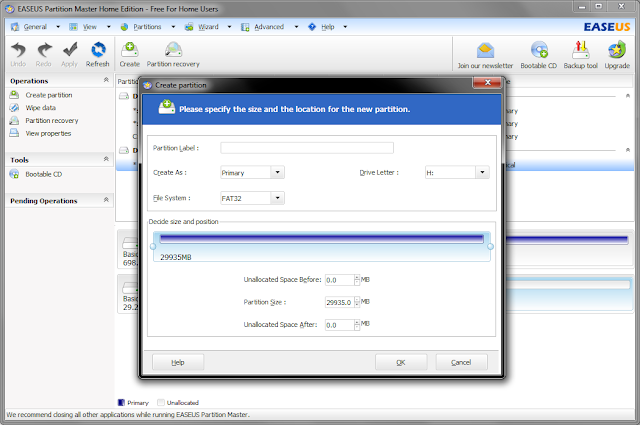Open dropdown arrow next to Advanced menu
640x425 pixels.
pos(296,27)
